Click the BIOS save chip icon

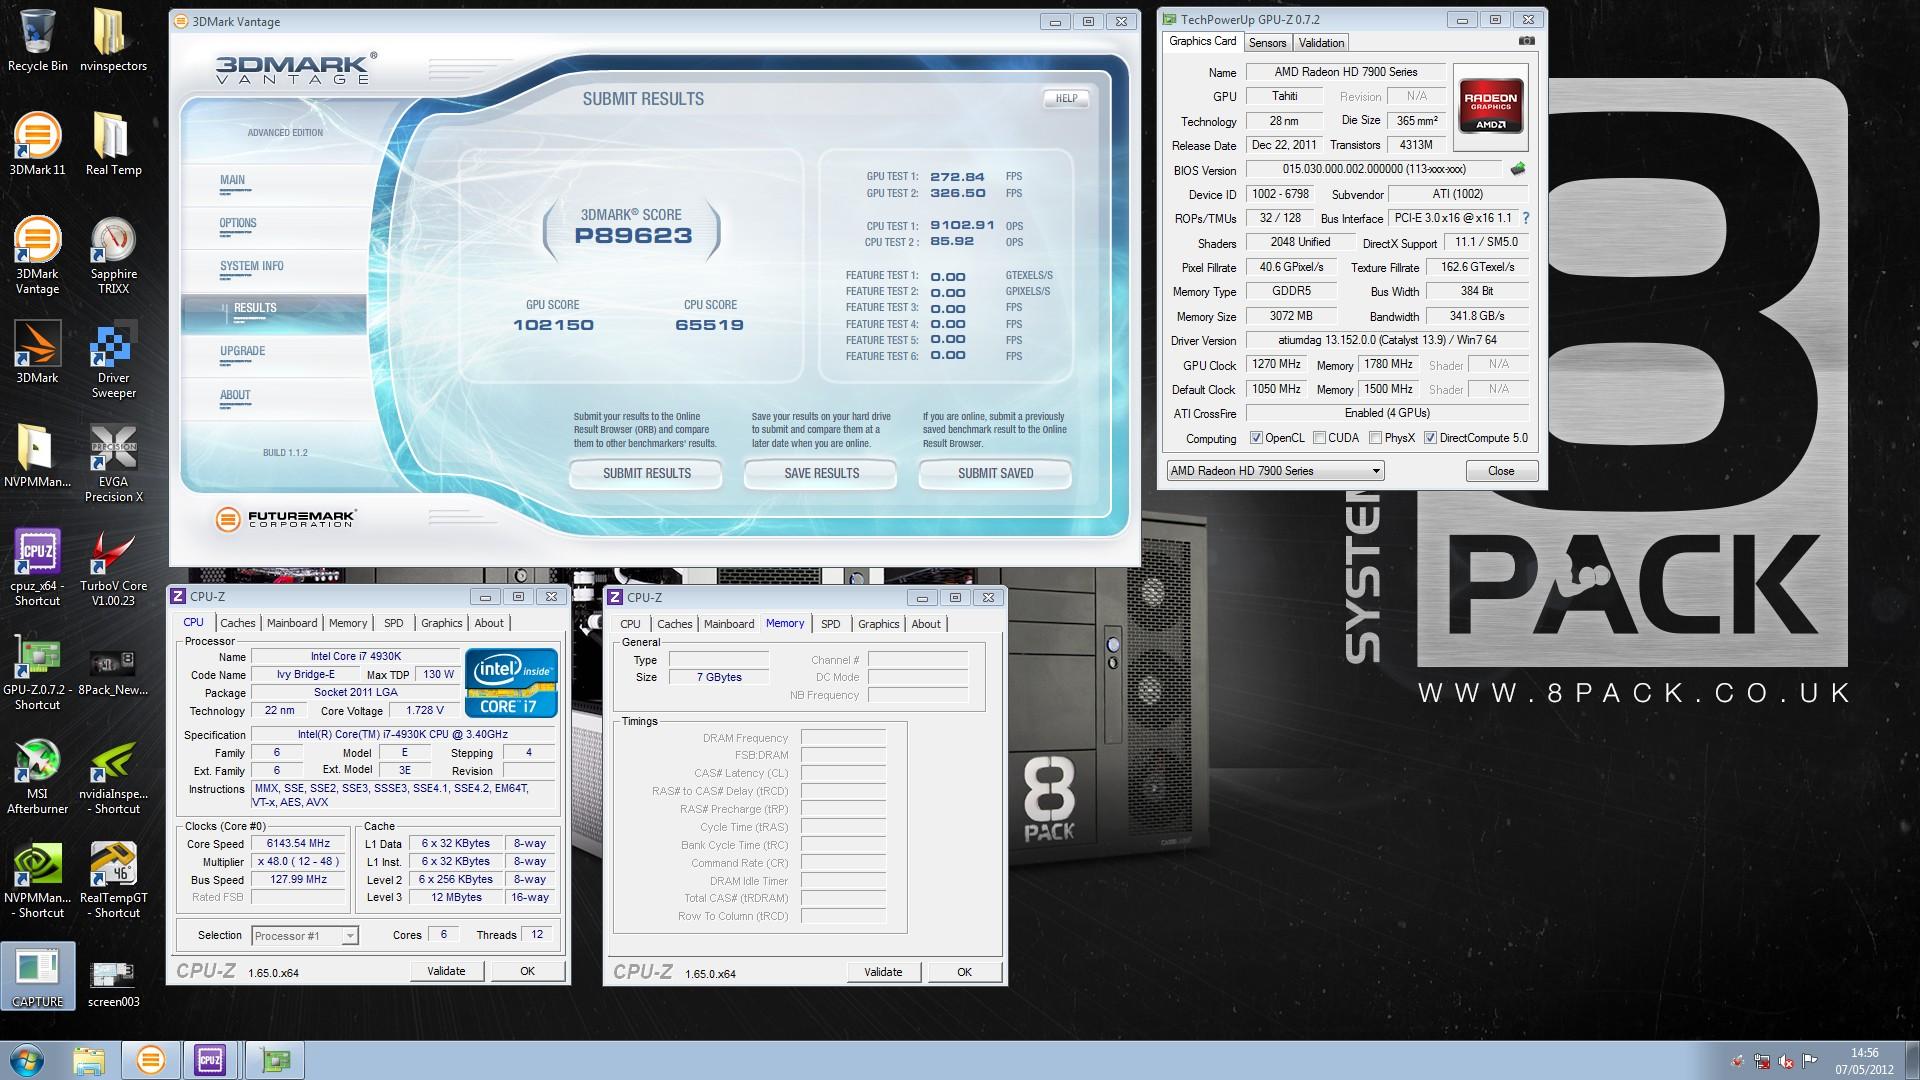pyautogui.click(x=1517, y=169)
